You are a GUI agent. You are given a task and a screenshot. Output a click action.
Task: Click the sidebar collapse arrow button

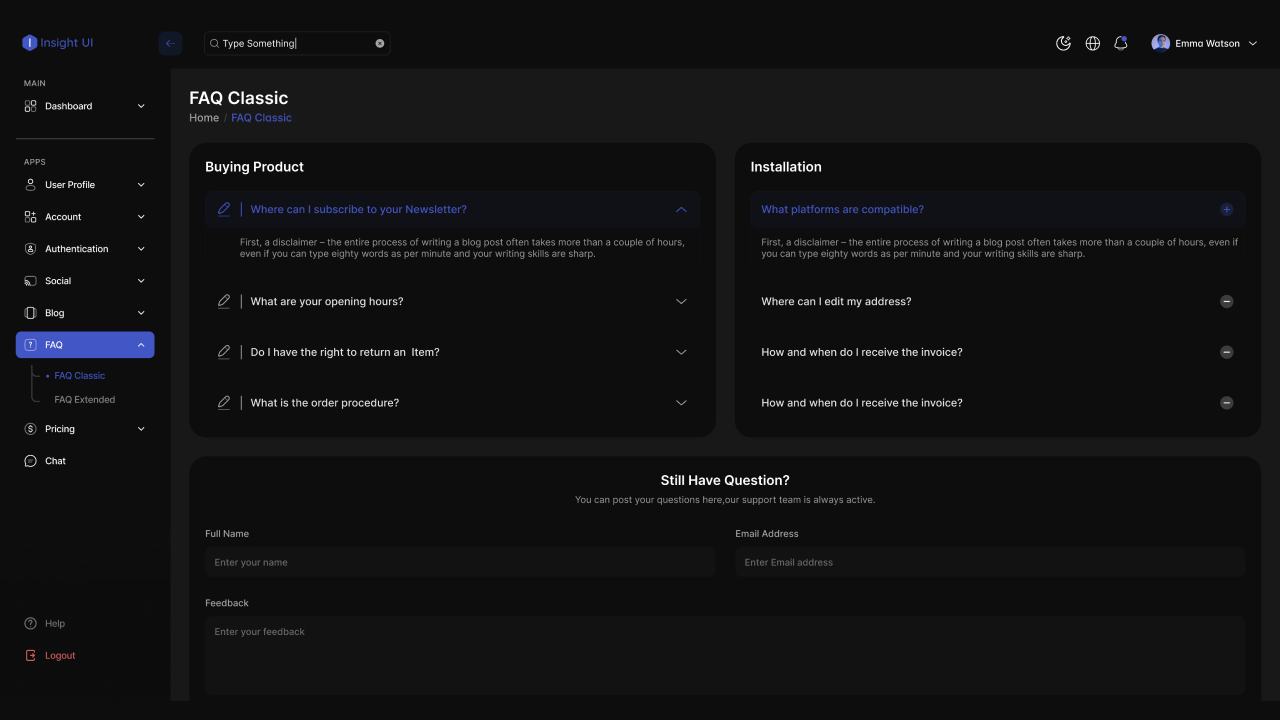170,43
